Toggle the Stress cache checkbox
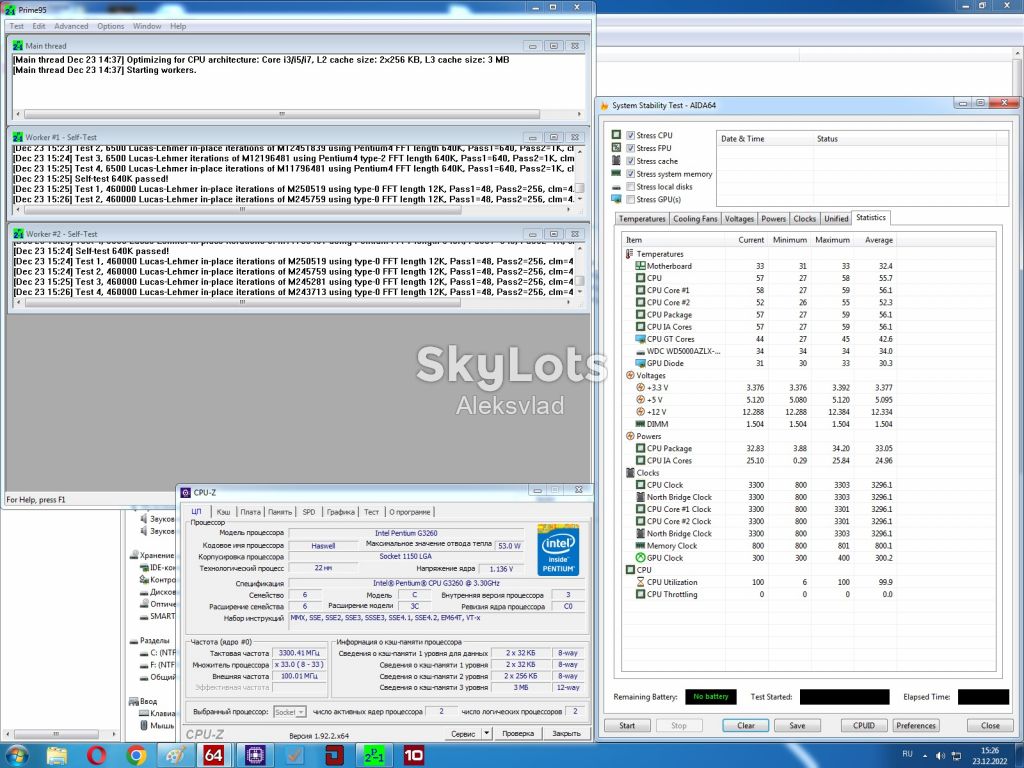Viewport: 1024px width, 768px height. [630, 161]
